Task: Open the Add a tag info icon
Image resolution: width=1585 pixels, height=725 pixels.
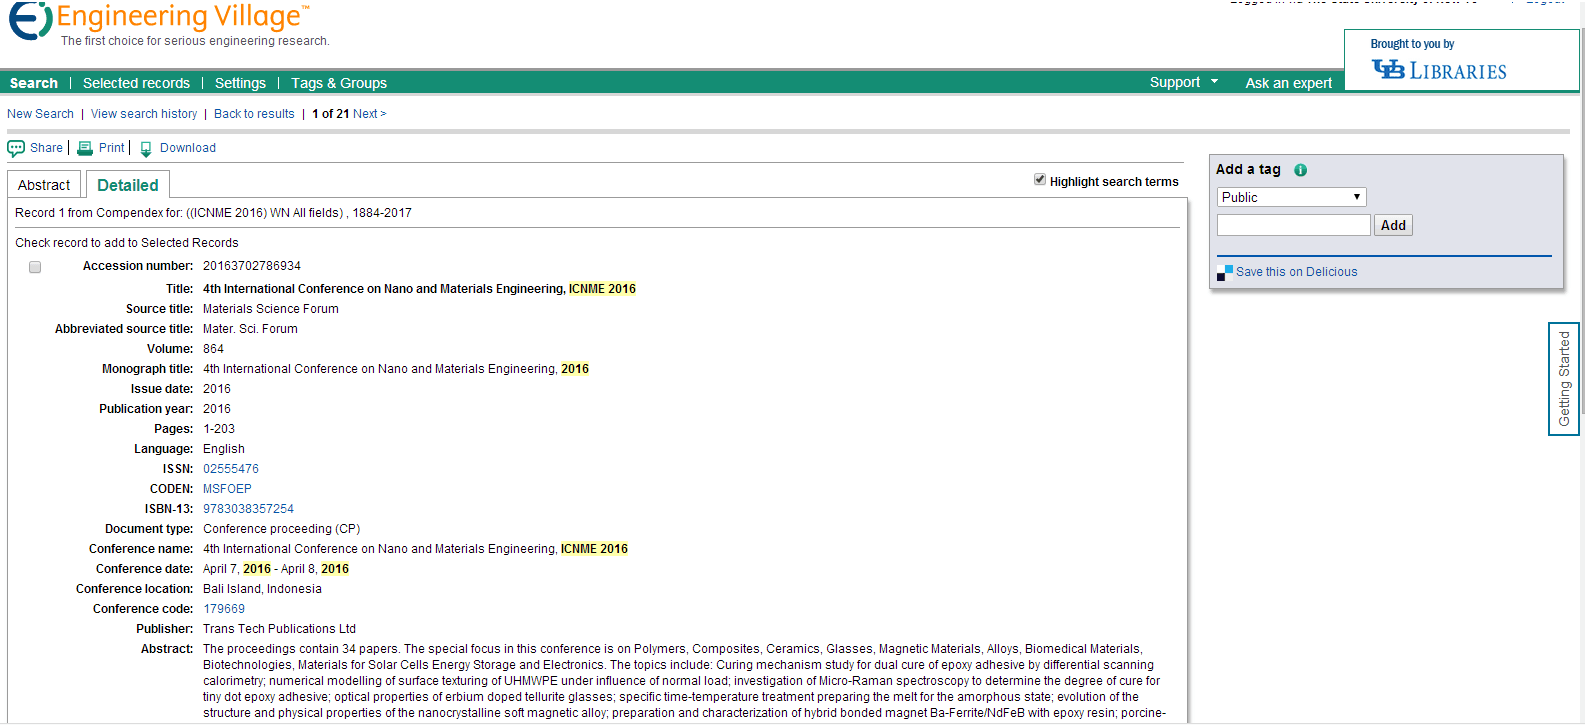Action: pos(1300,170)
